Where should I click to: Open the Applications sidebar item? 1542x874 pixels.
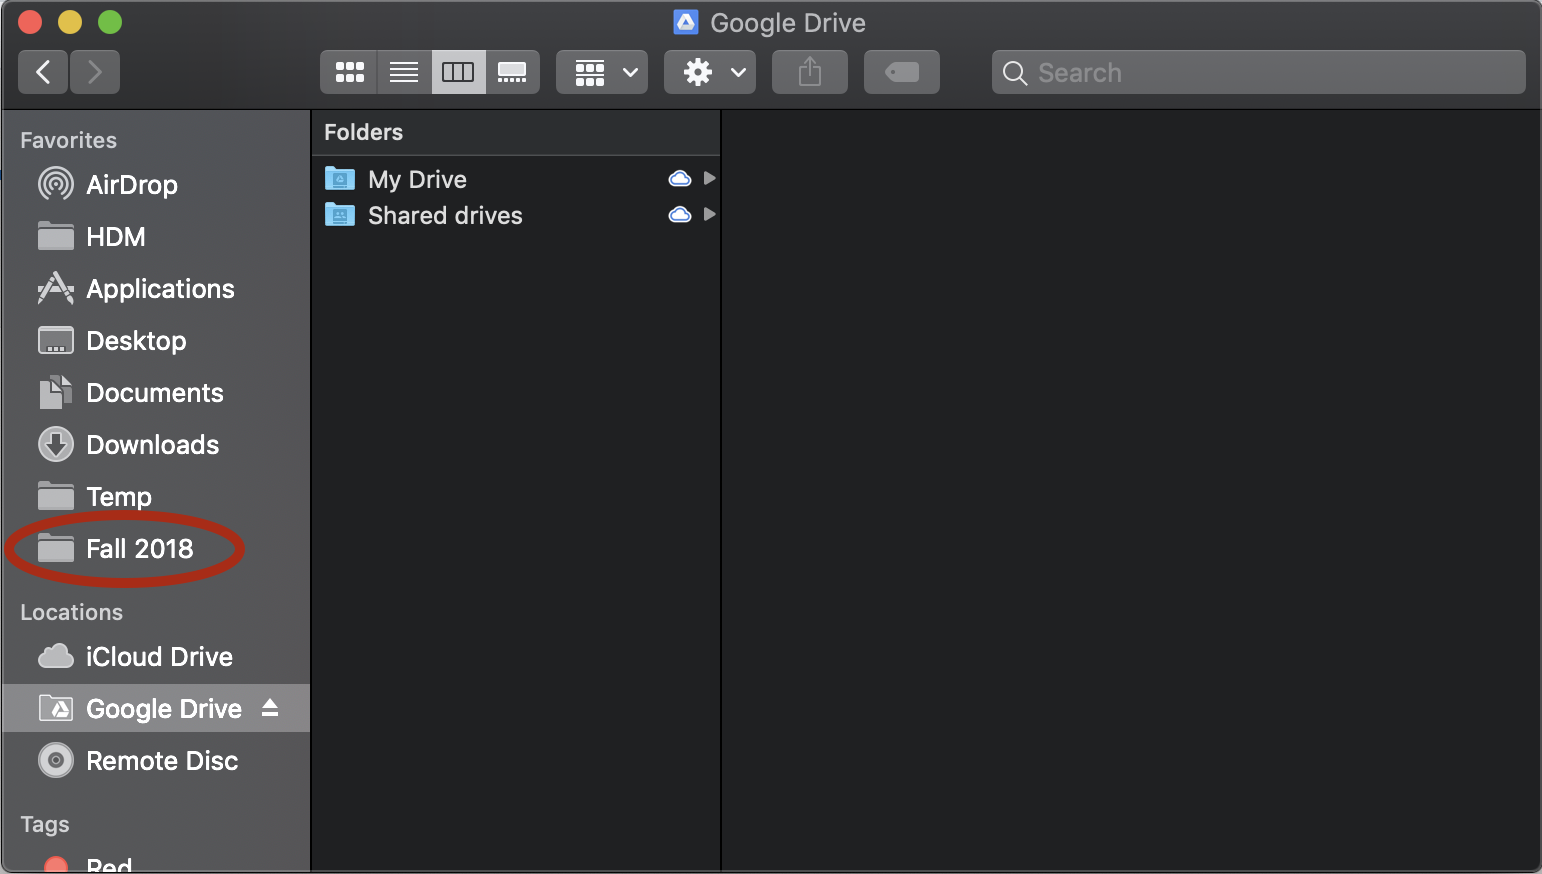160,289
